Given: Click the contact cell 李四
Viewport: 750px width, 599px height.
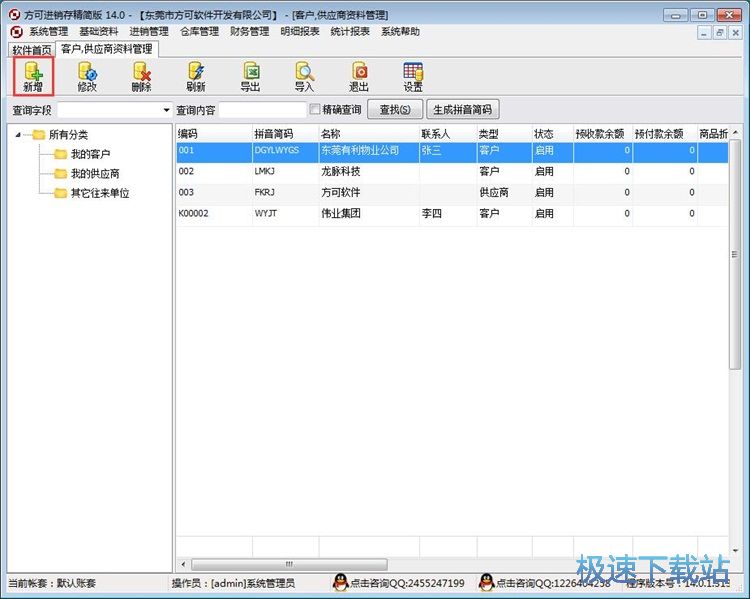Looking at the screenshot, I should [x=448, y=215].
